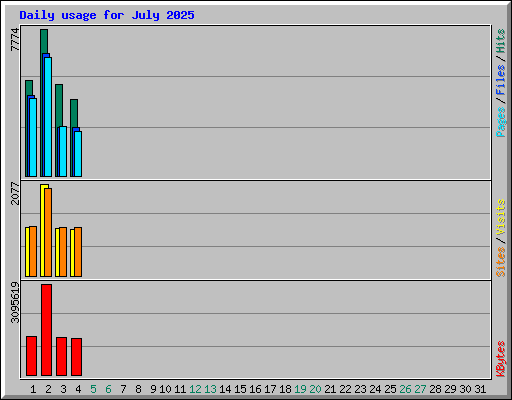Click the Sites legend label
Viewport: 512px width, 400px height.
[500, 262]
